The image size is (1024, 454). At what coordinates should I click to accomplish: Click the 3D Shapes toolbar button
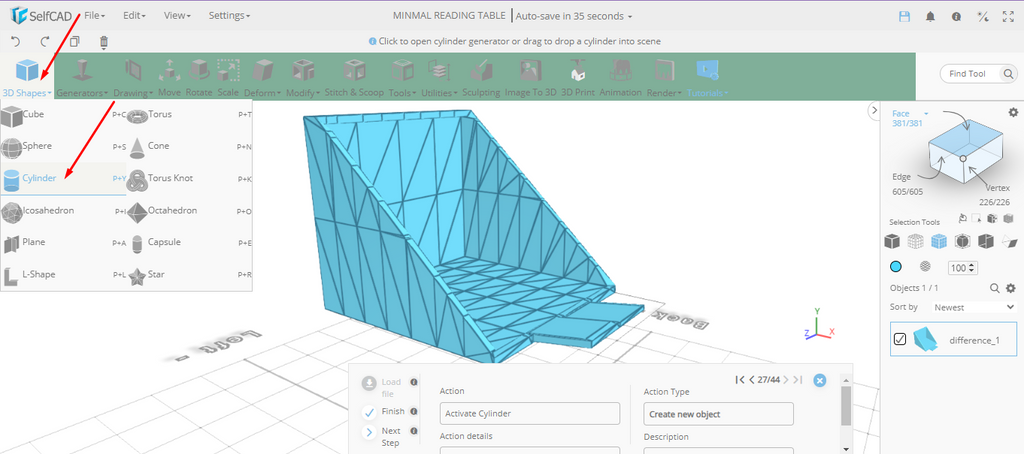point(27,78)
